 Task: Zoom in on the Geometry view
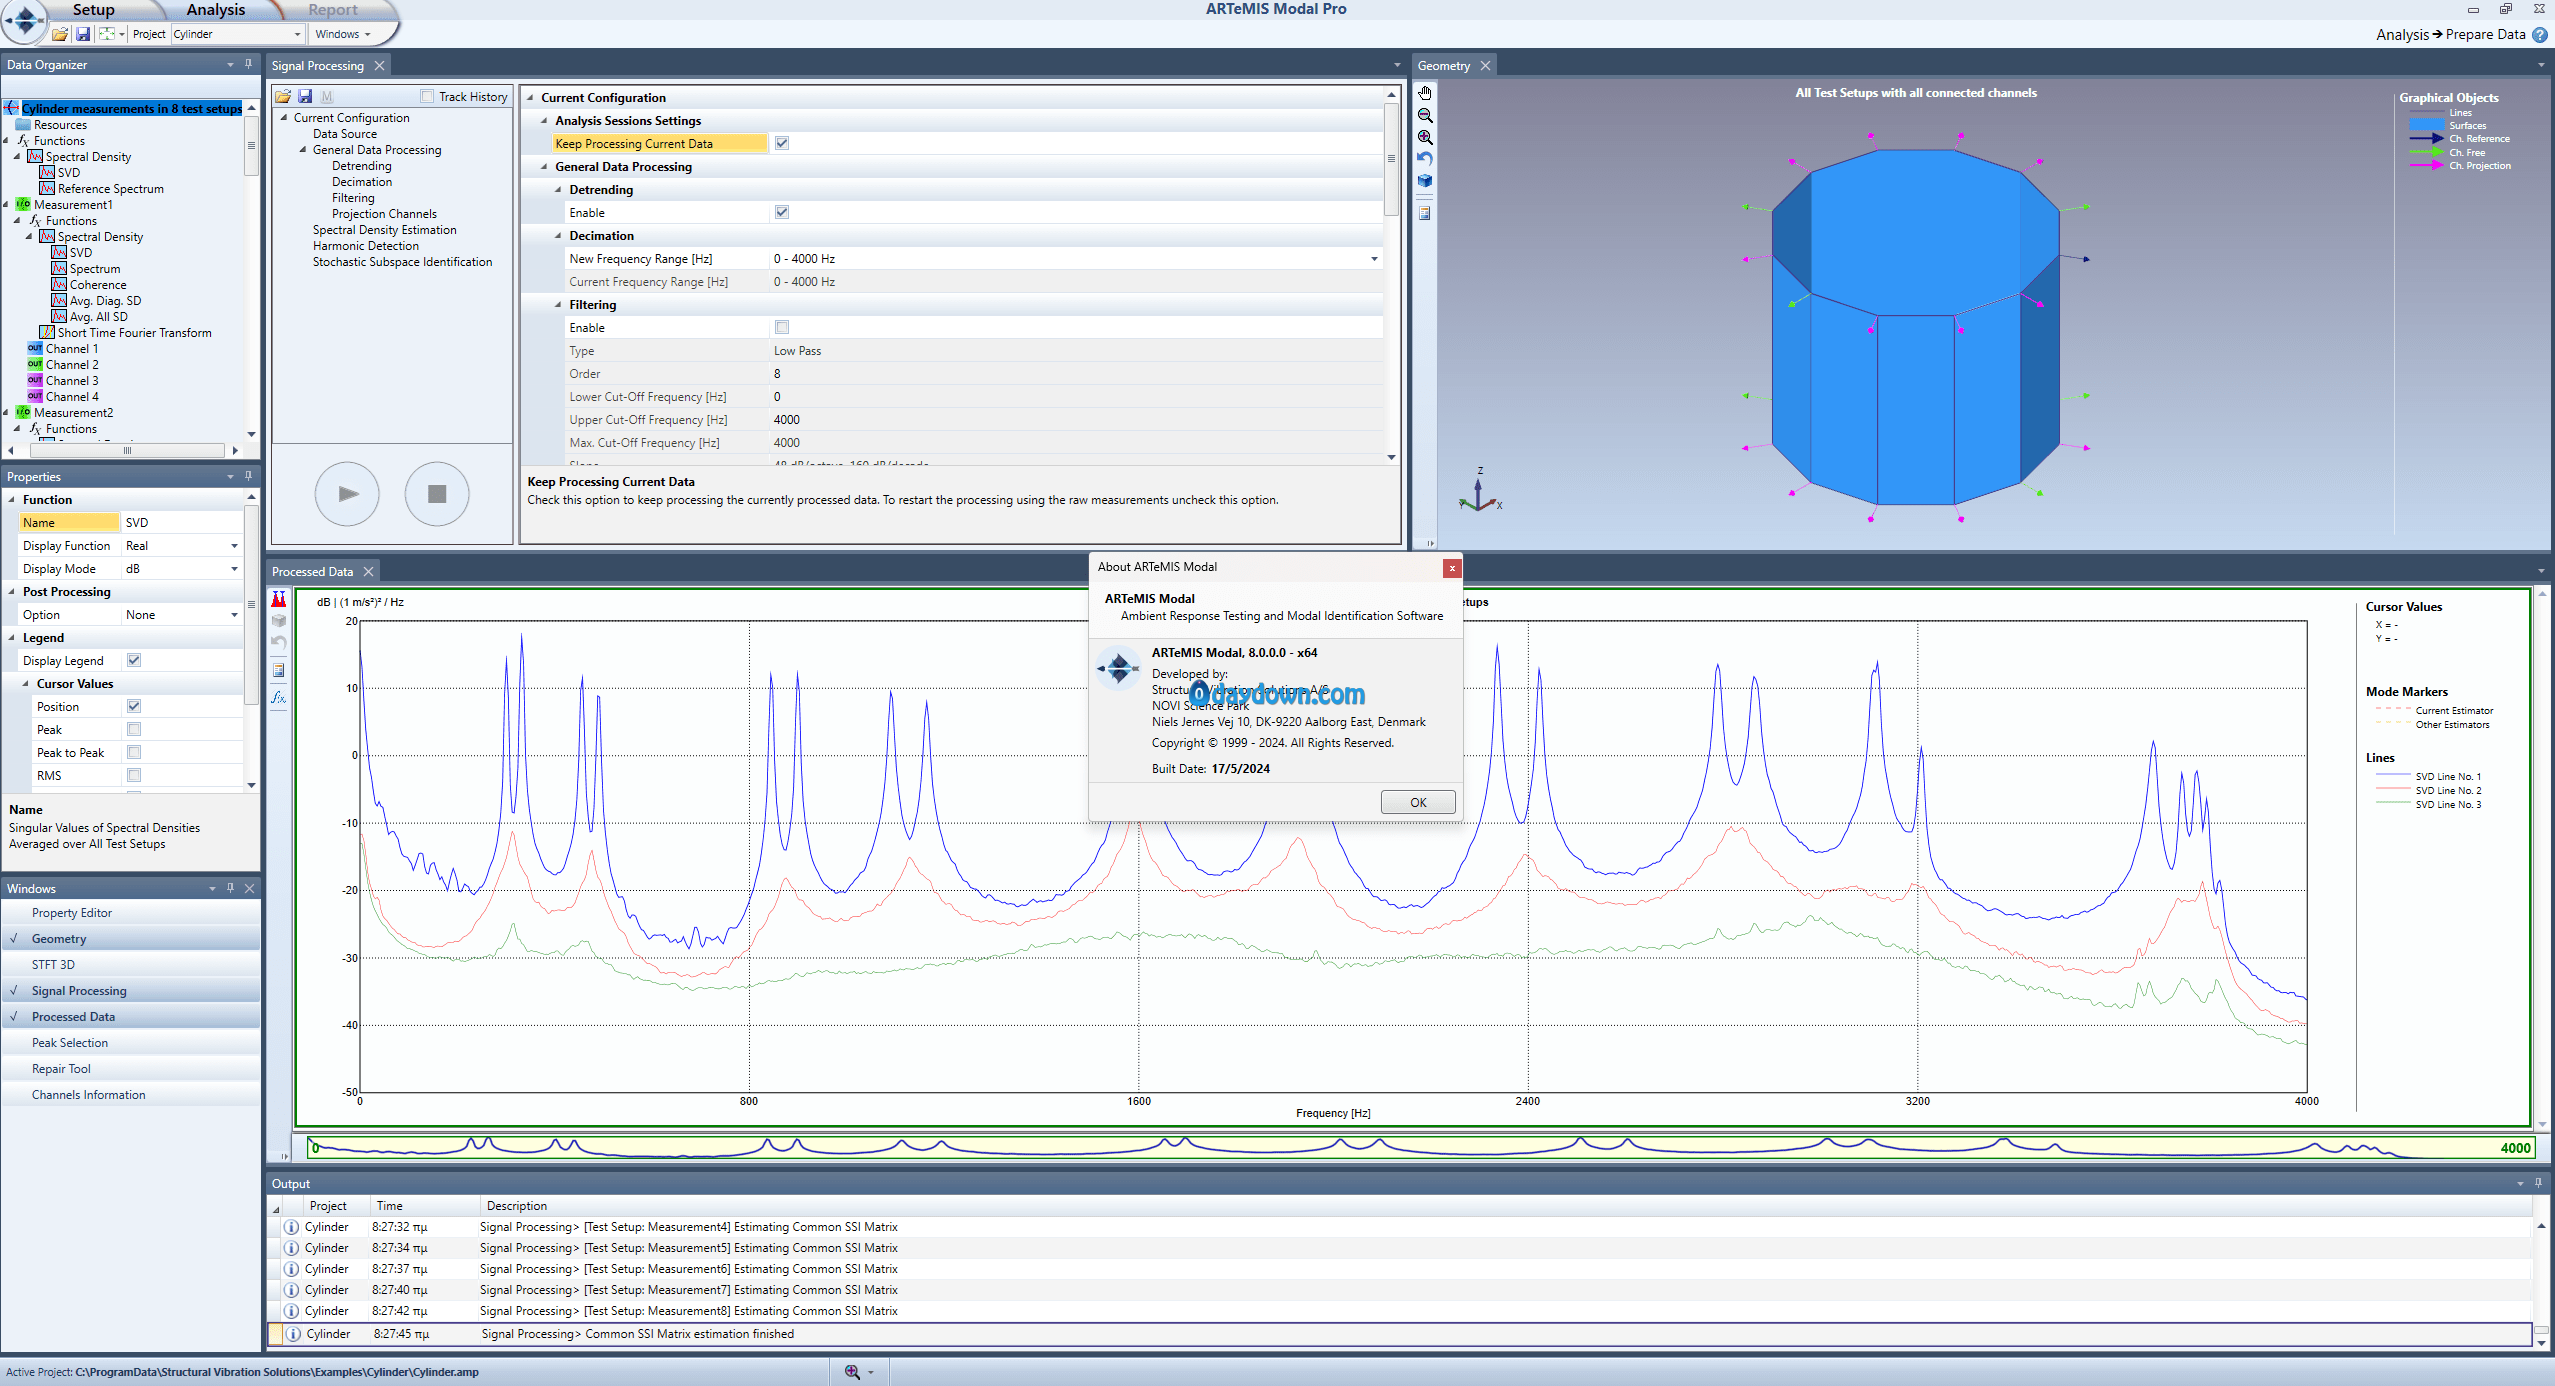coord(1425,137)
